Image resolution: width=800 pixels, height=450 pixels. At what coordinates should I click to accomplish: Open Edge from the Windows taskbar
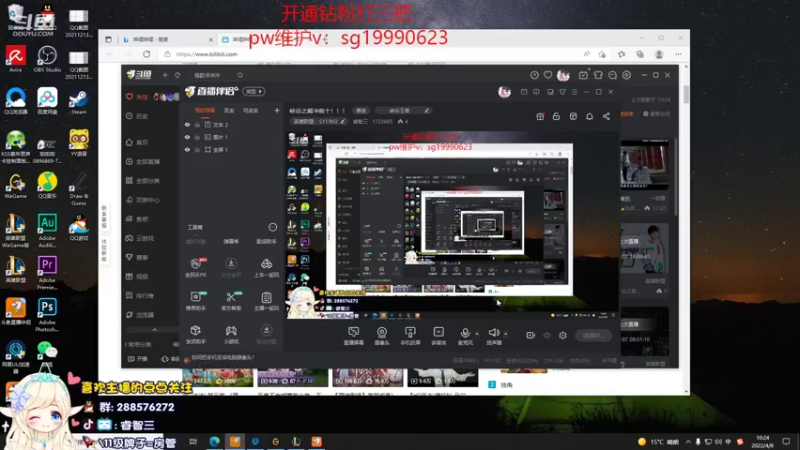tap(214, 441)
